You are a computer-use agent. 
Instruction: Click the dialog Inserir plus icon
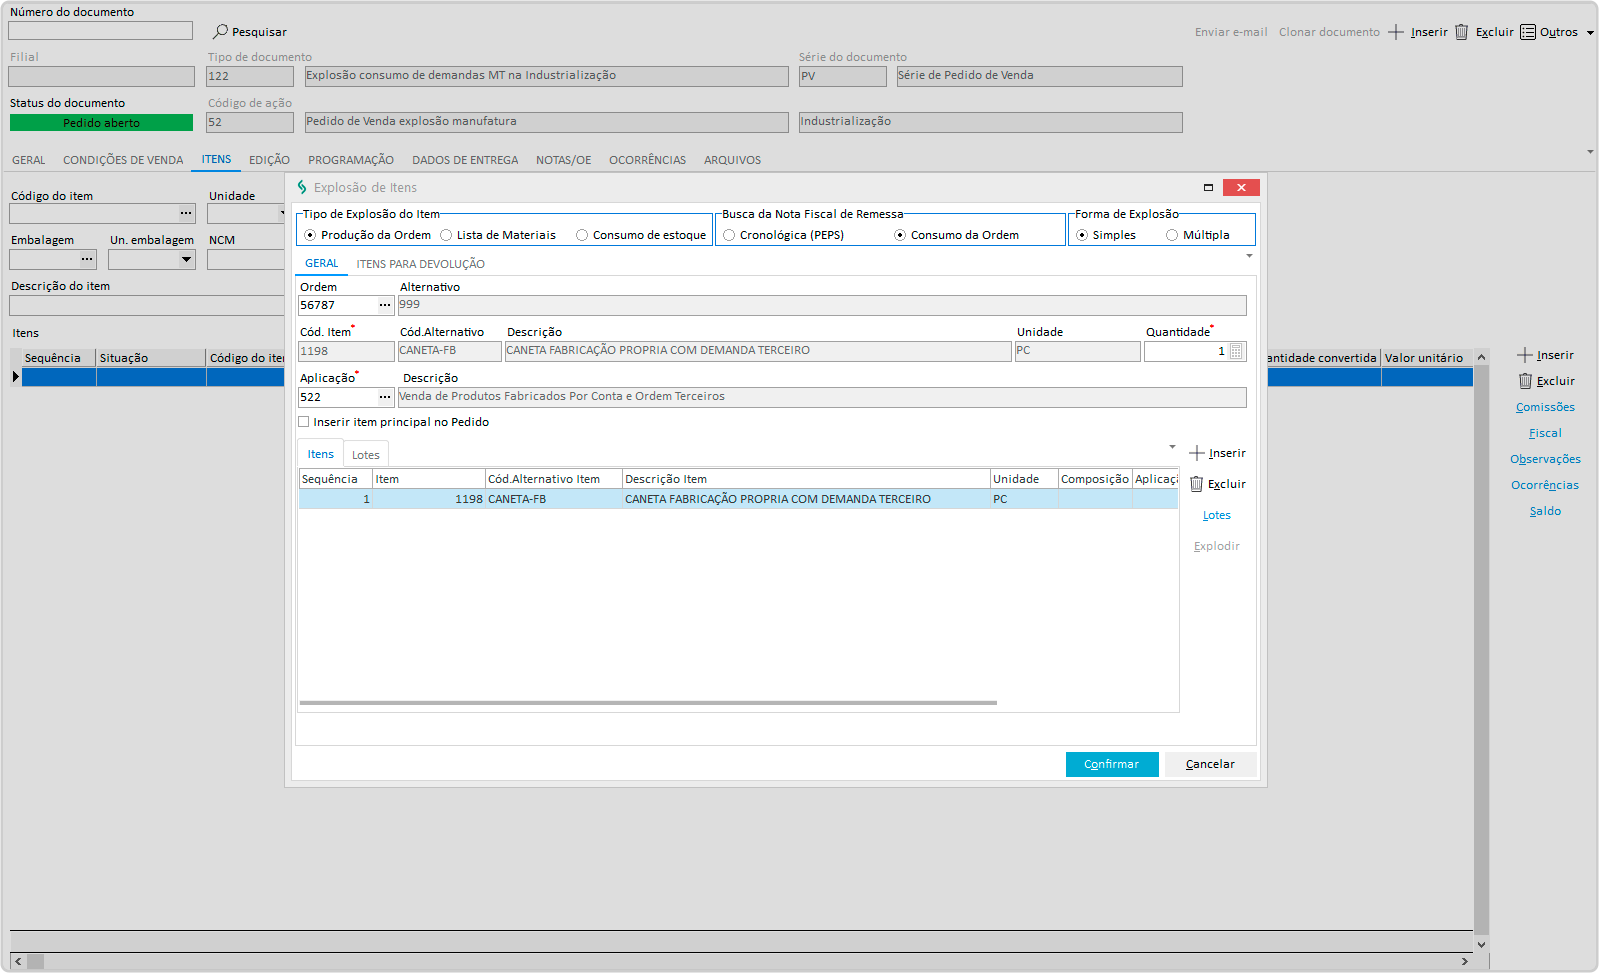tap(1196, 453)
